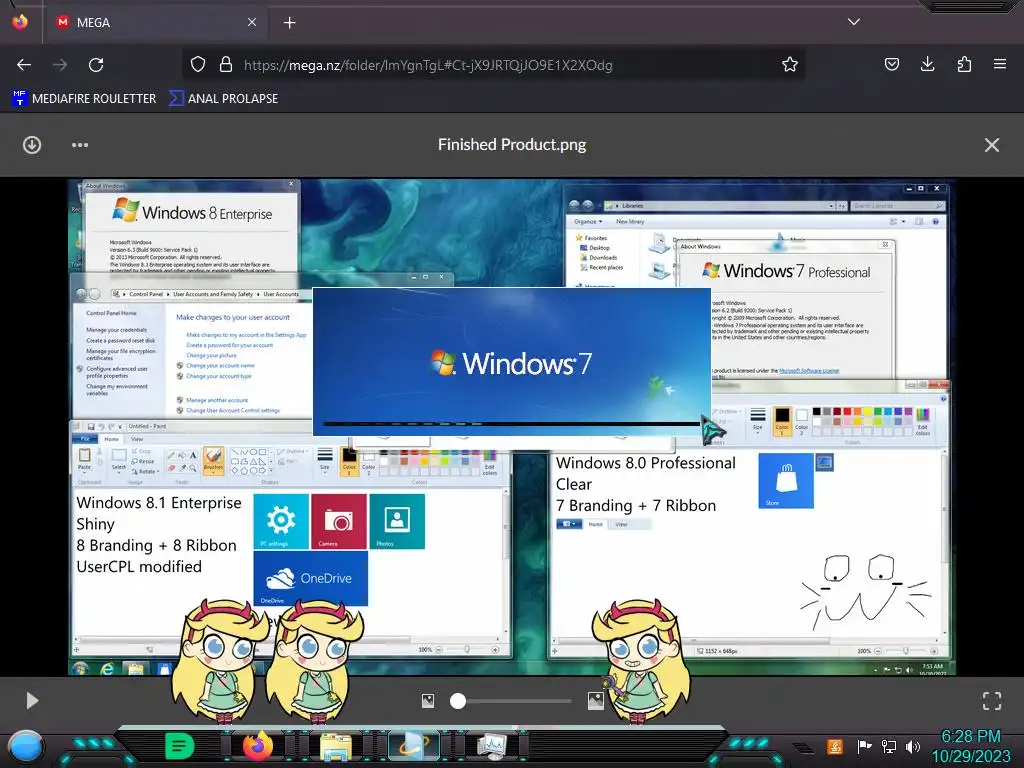This screenshot has width=1024, height=768.
Task: Open the Firefox application menu
Action: [x=1000, y=64]
